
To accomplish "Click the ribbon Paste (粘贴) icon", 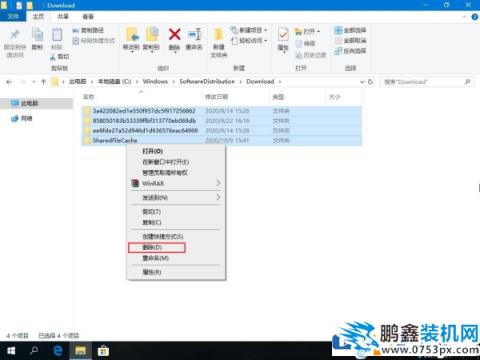I will pos(57,35).
